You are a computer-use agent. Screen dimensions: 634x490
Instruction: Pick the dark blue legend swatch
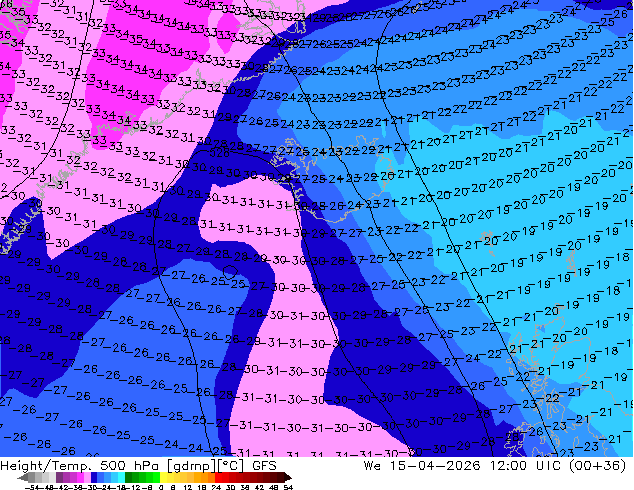(x=94, y=477)
